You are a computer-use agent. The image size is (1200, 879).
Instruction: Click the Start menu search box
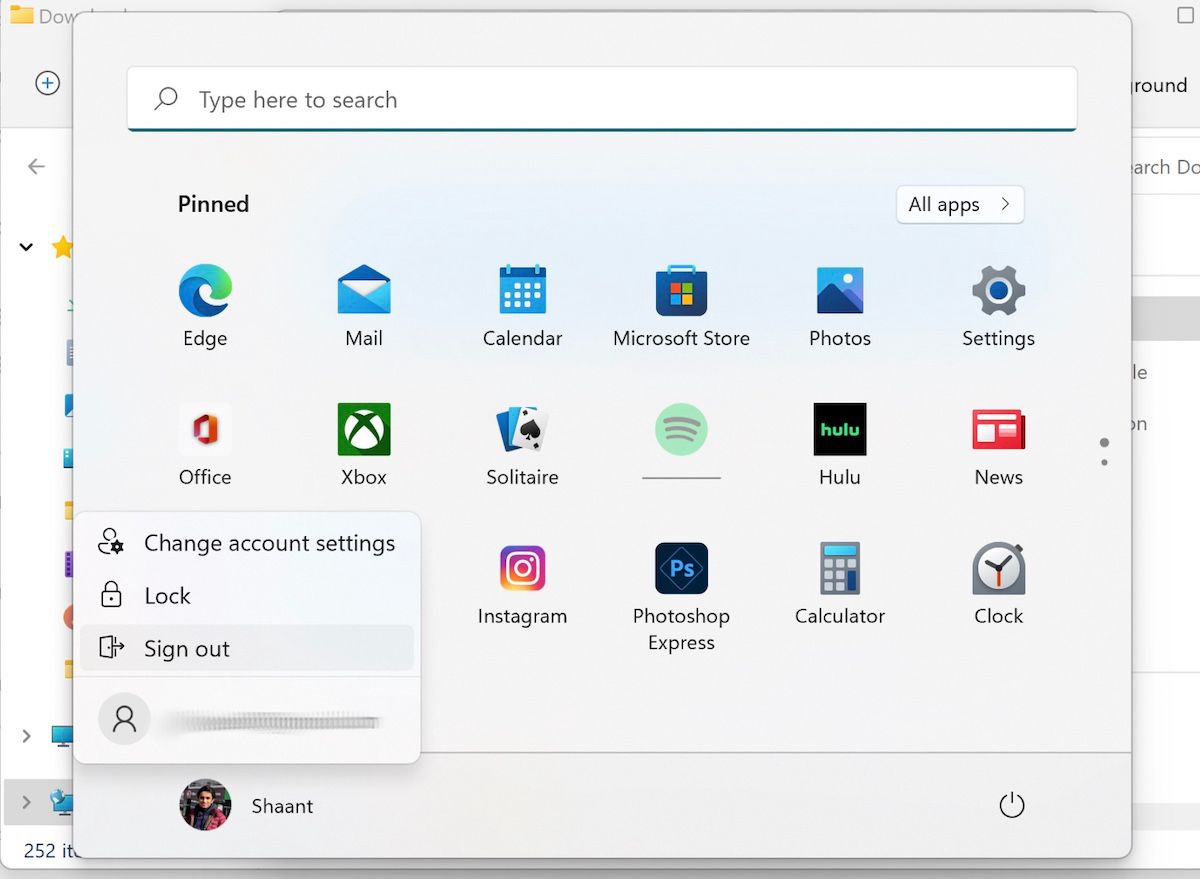tap(602, 99)
